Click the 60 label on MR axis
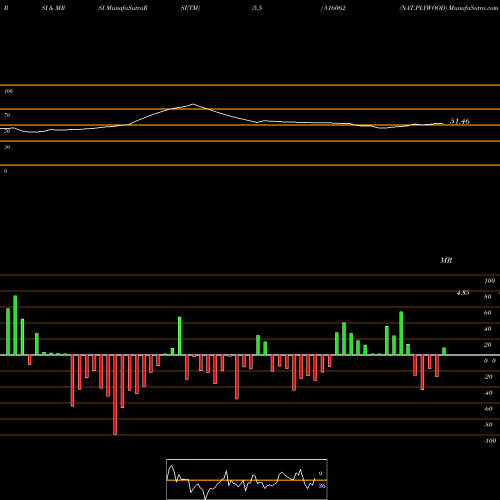Image resolution: width=500 pixels, height=500 pixels. pyautogui.click(x=488, y=313)
